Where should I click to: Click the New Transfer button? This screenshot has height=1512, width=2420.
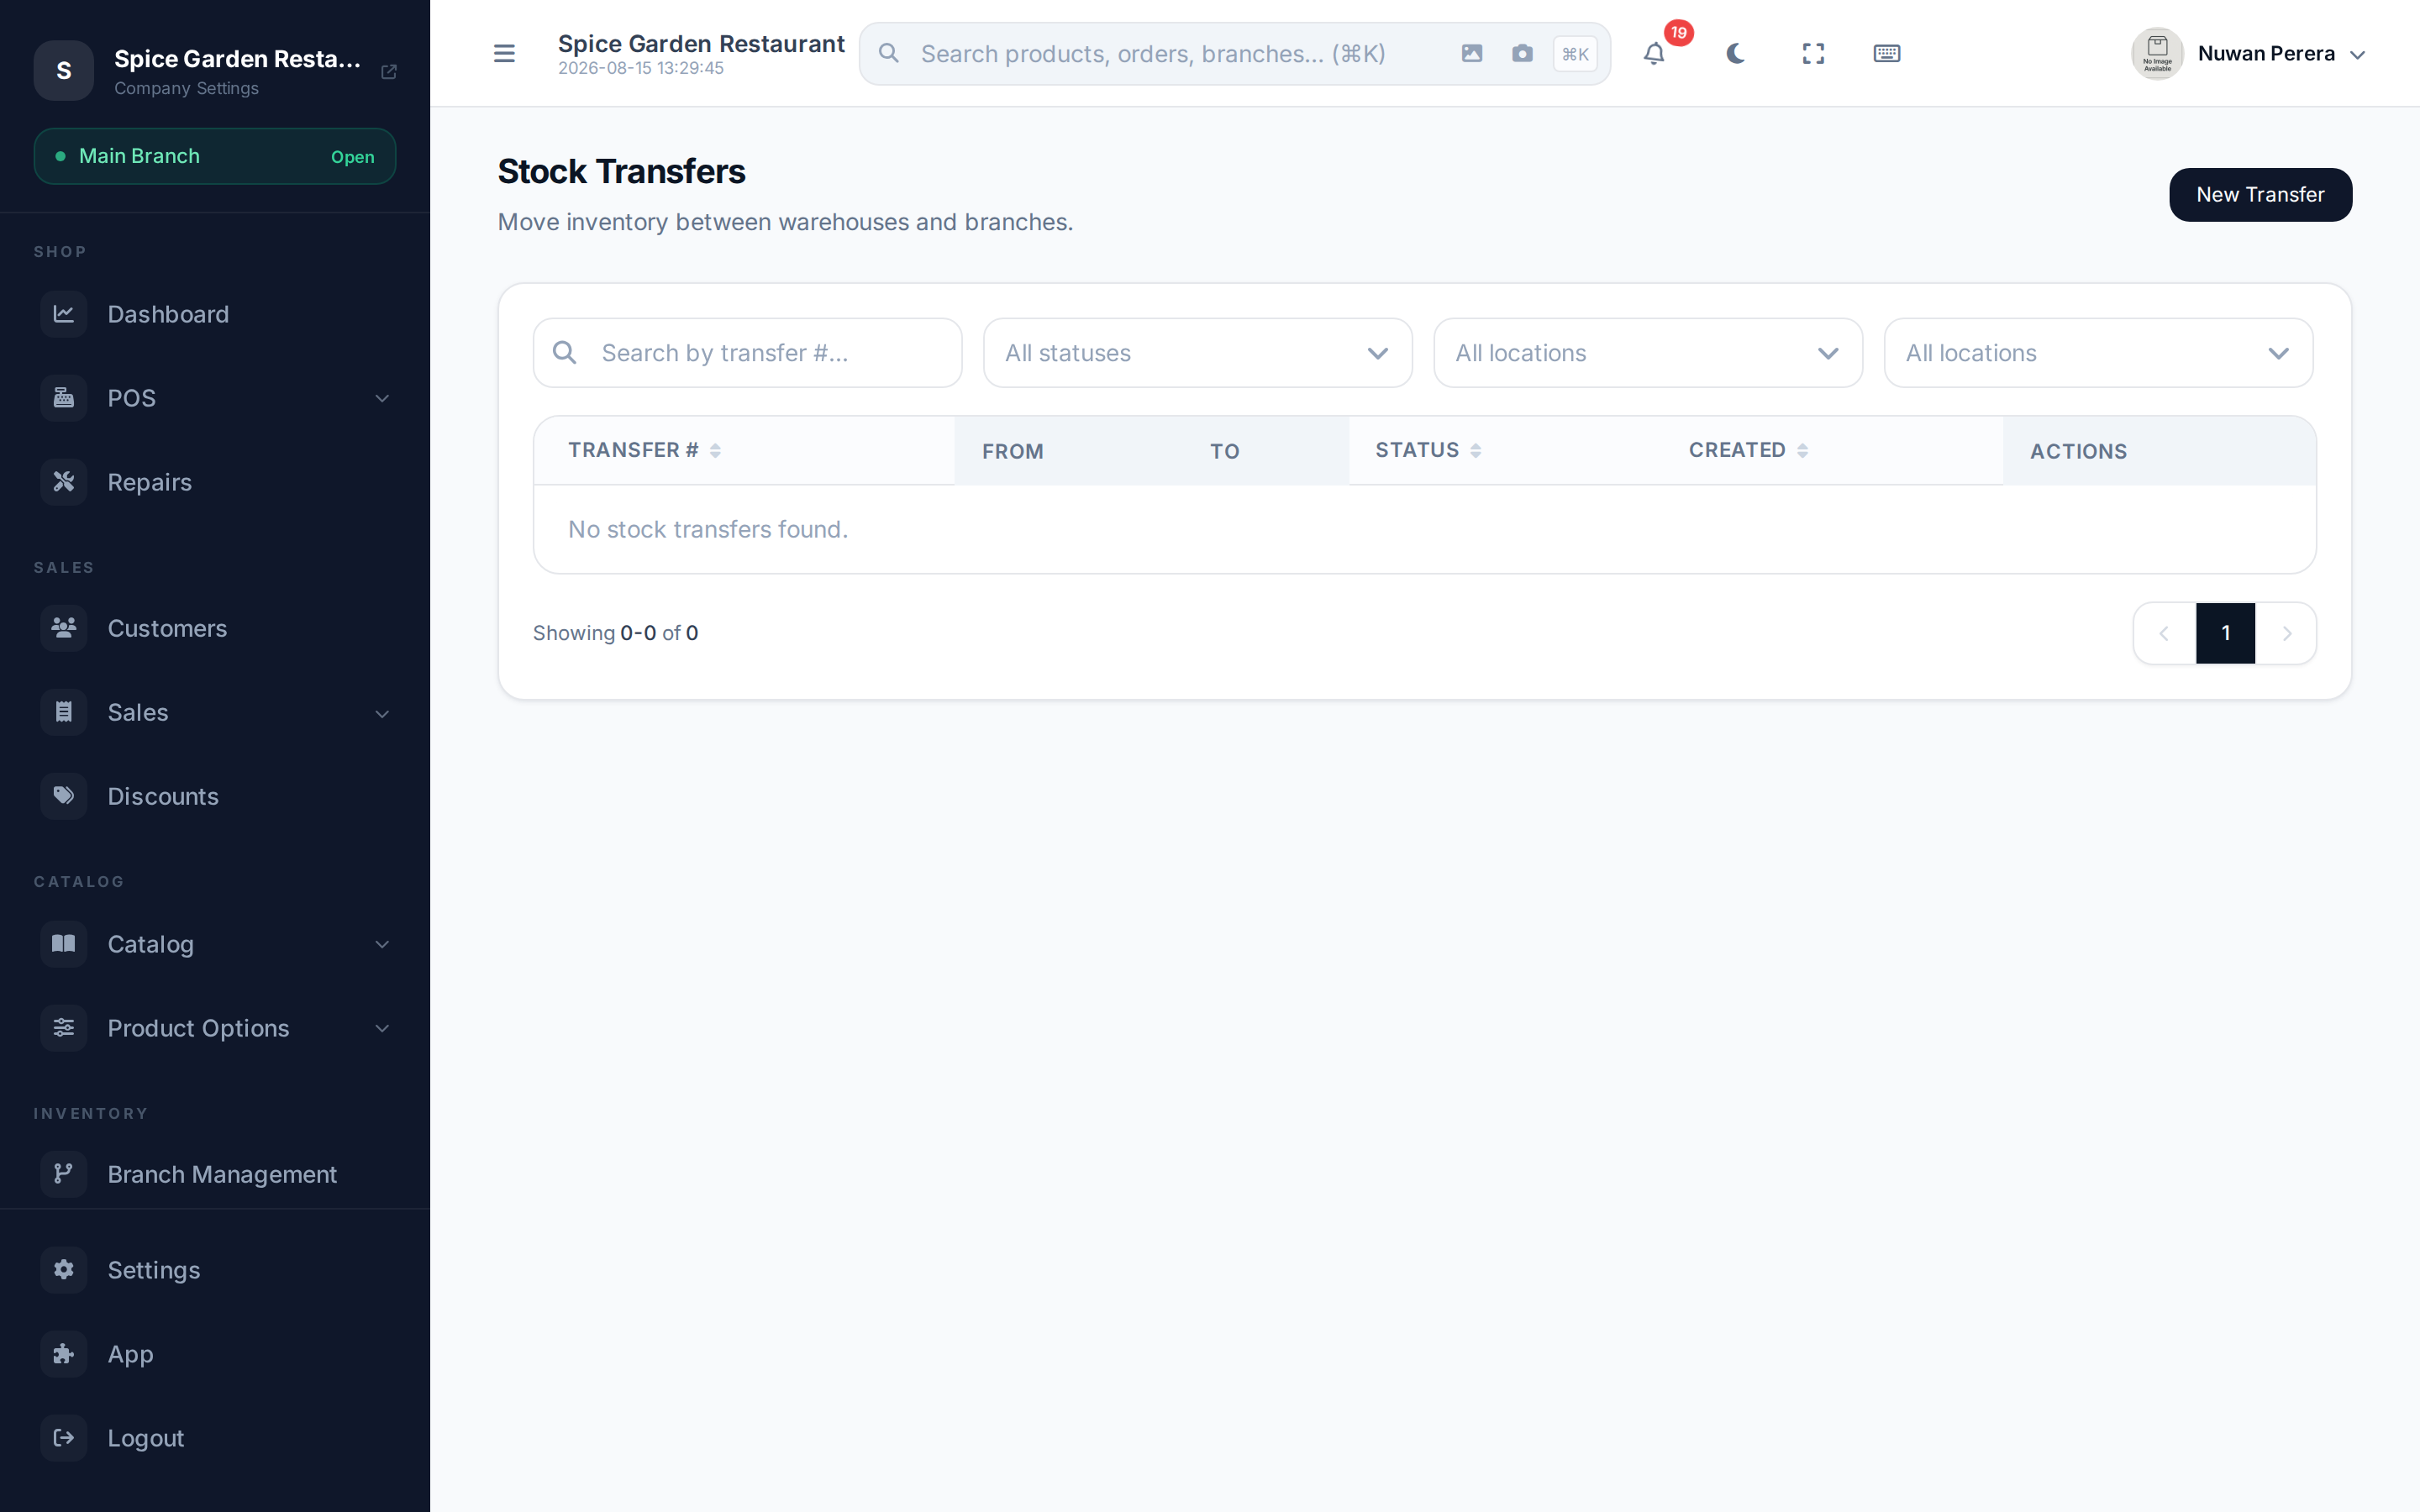[2260, 195]
